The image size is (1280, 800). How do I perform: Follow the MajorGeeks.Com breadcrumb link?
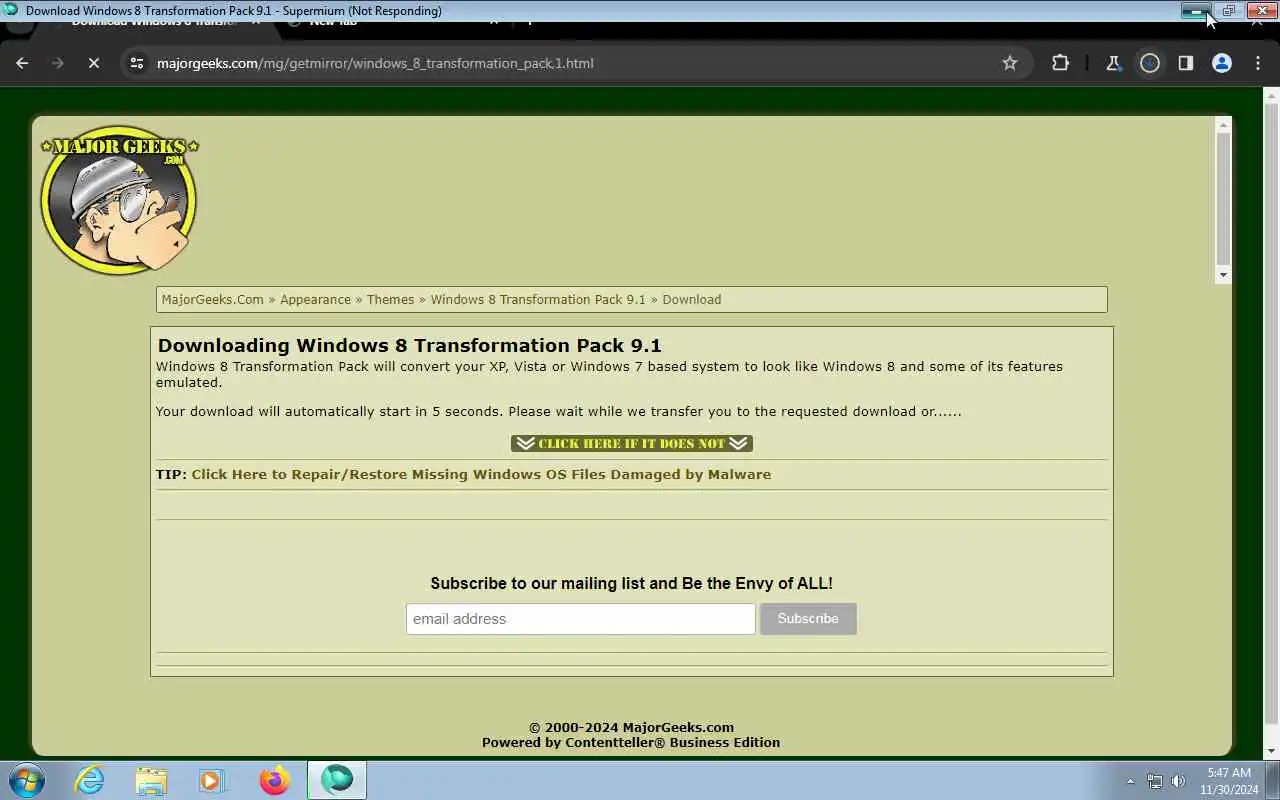[213, 299]
